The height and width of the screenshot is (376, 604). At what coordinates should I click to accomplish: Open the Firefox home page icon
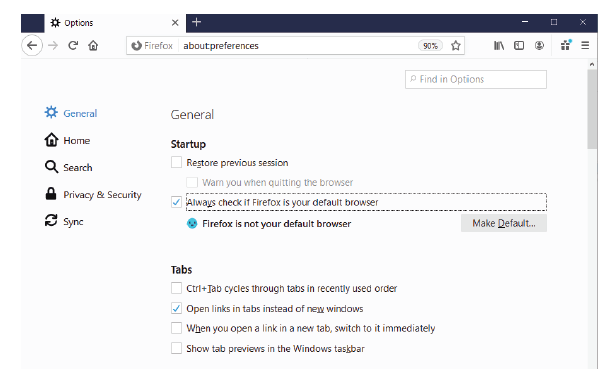[93, 45]
